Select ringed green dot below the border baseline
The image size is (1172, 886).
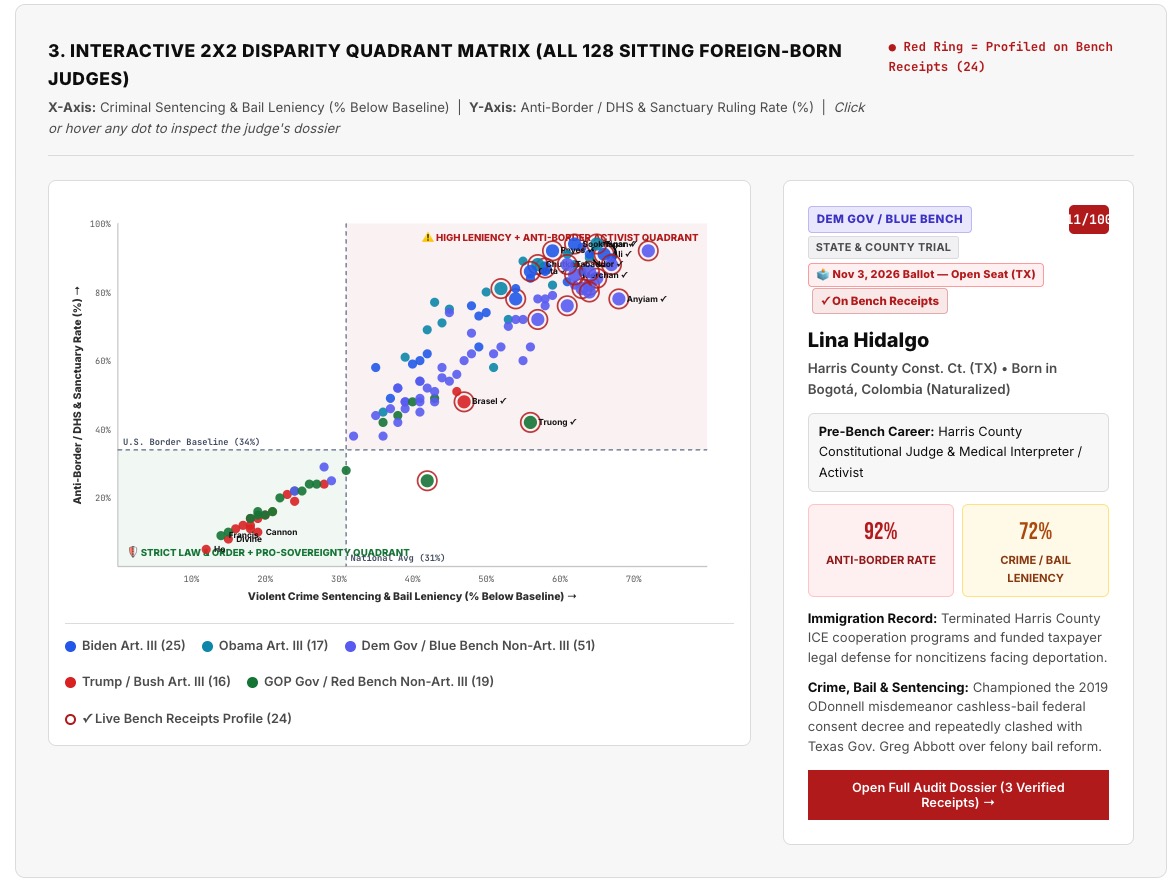pyautogui.click(x=427, y=481)
